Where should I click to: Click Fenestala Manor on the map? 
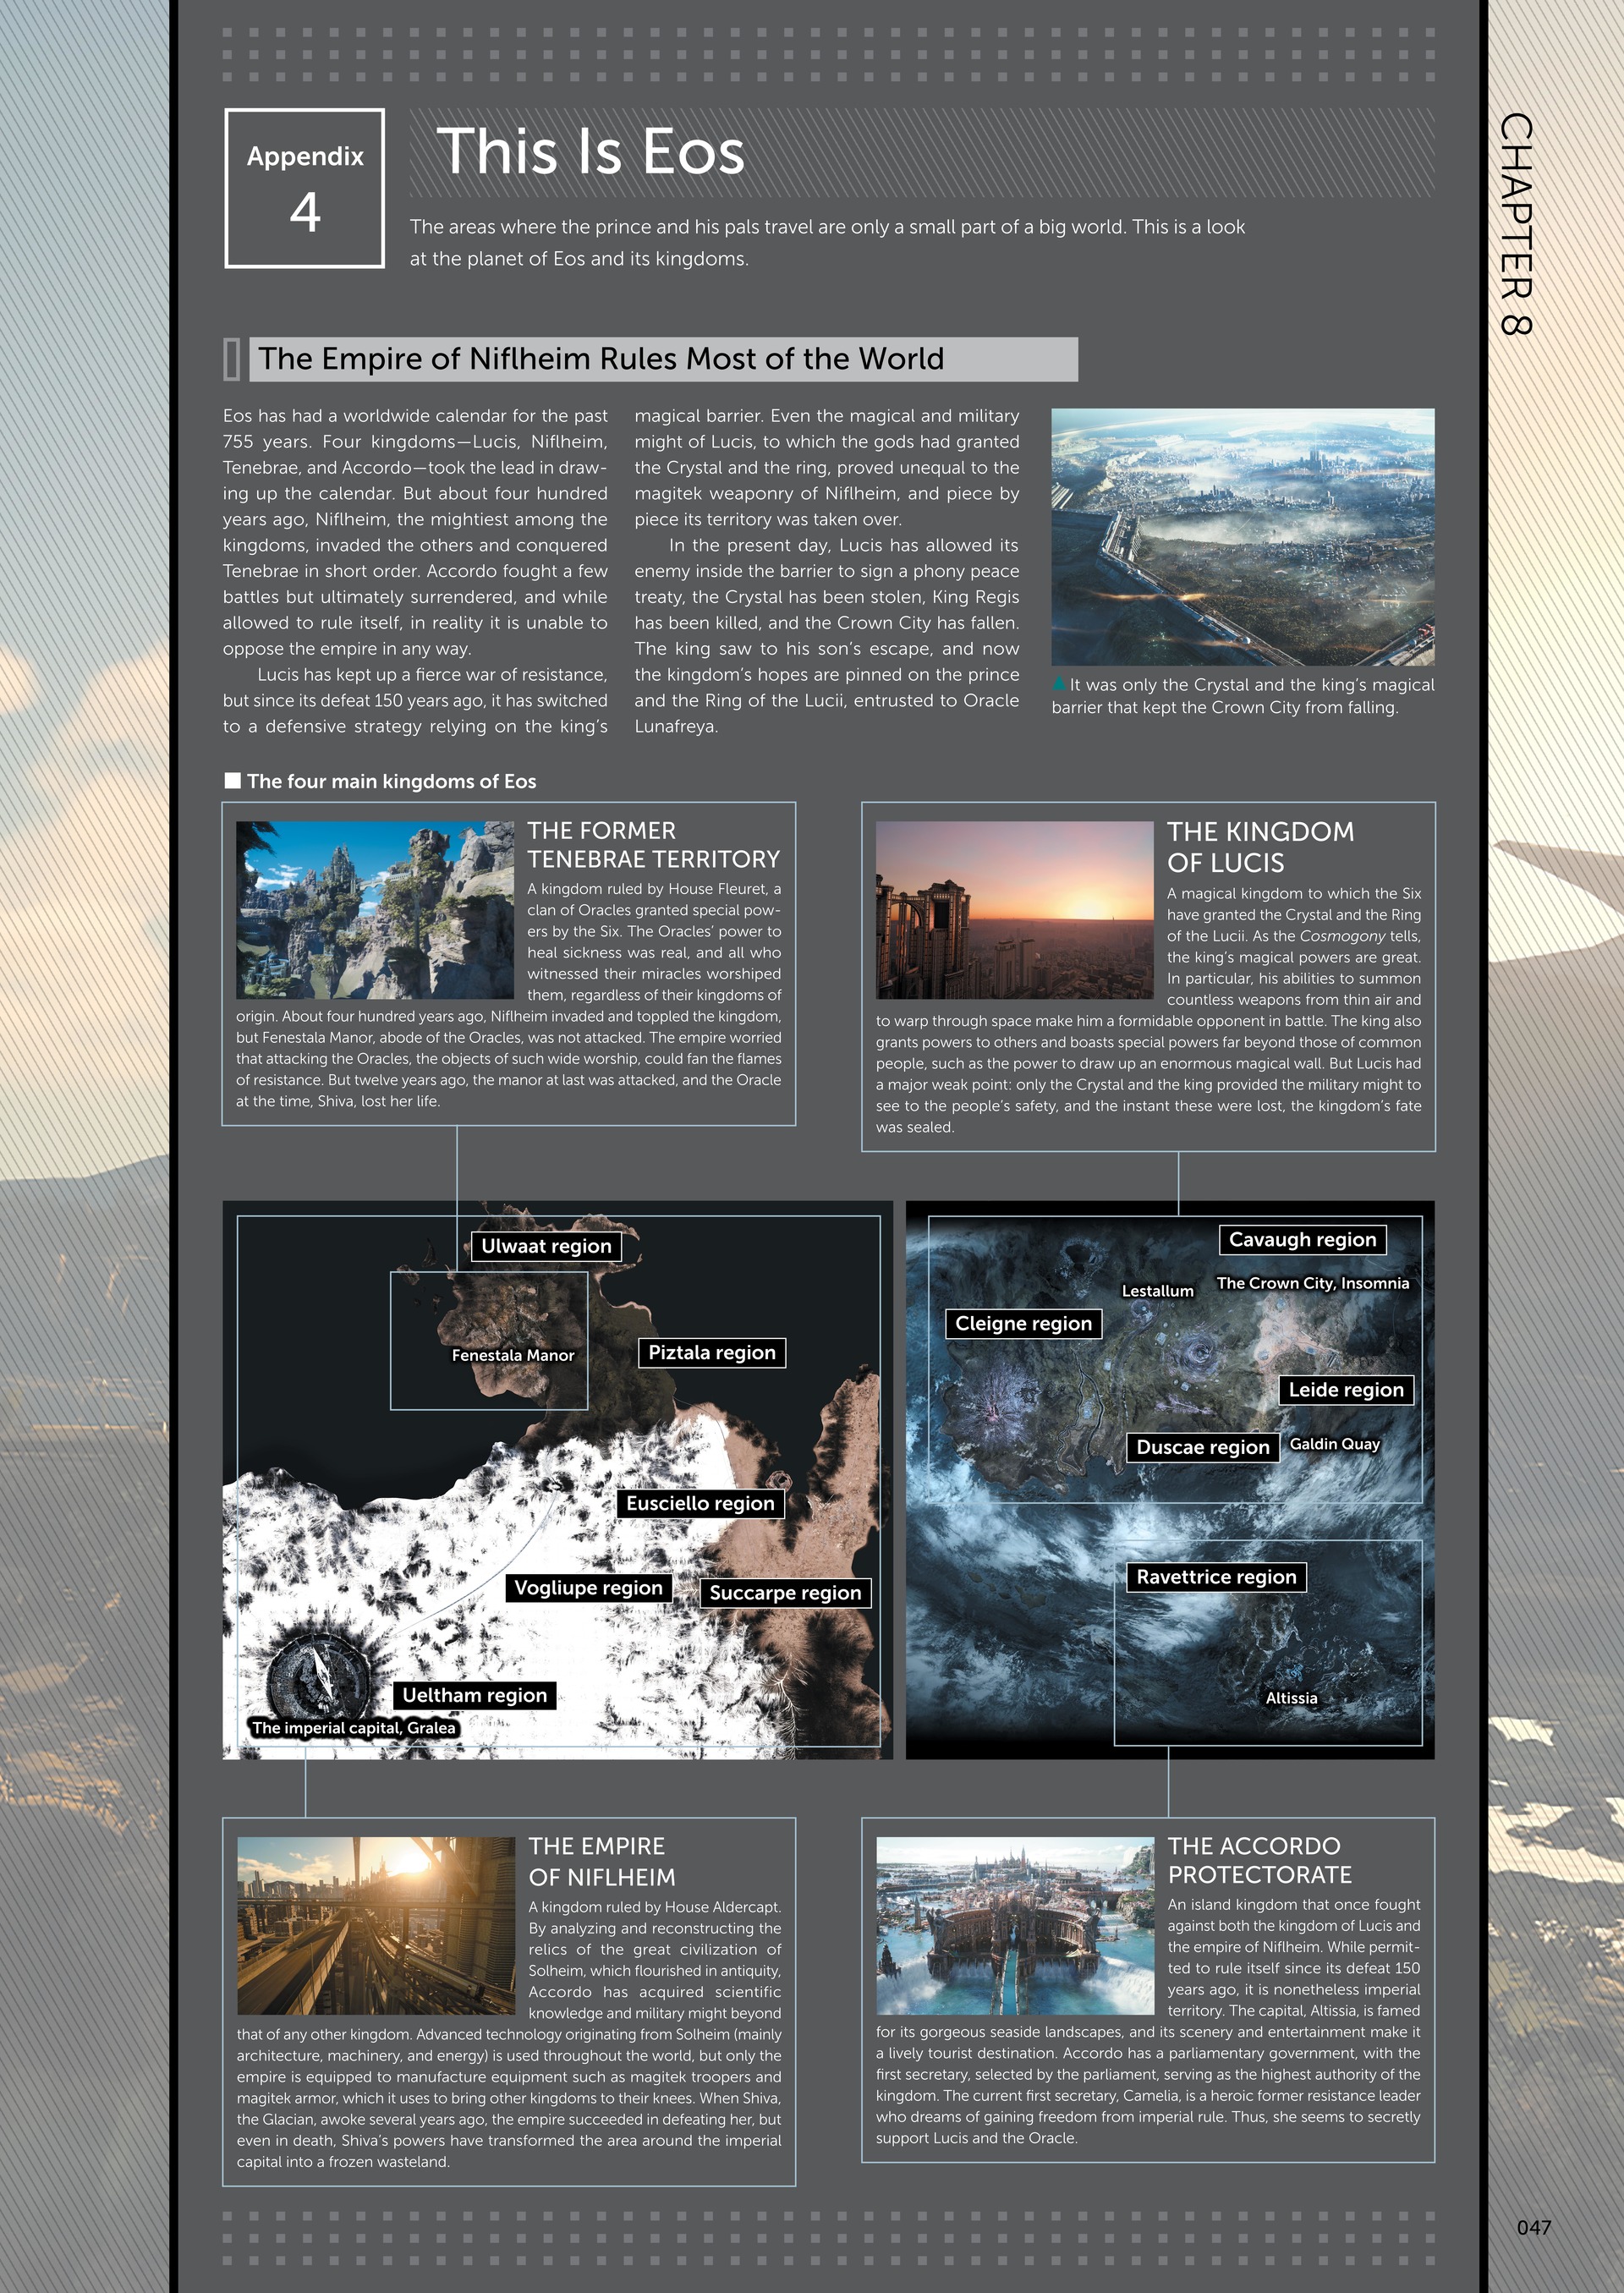[513, 1355]
